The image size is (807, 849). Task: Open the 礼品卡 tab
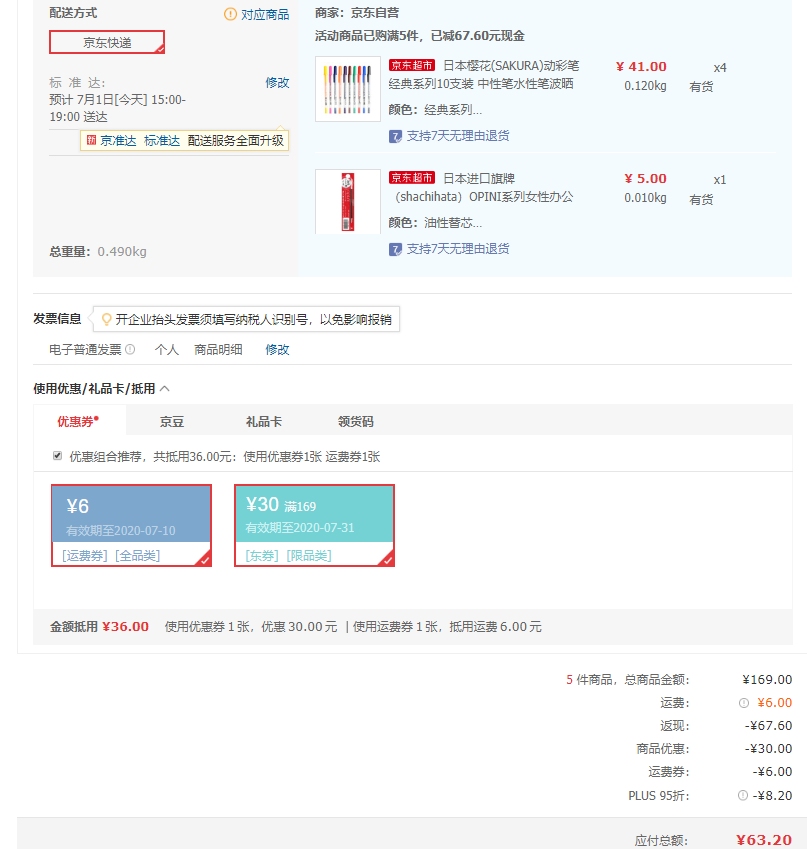[264, 422]
